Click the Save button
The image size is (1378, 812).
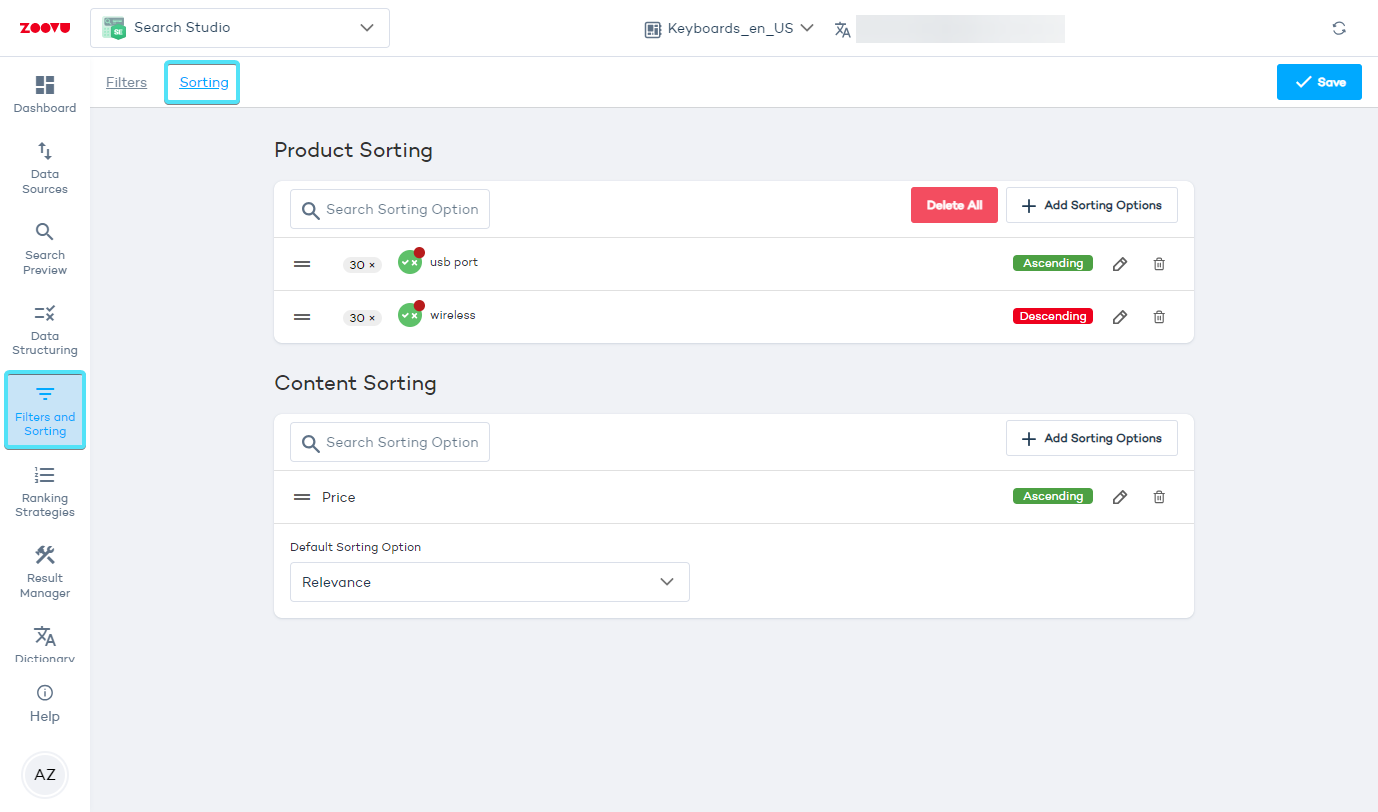(x=1319, y=82)
